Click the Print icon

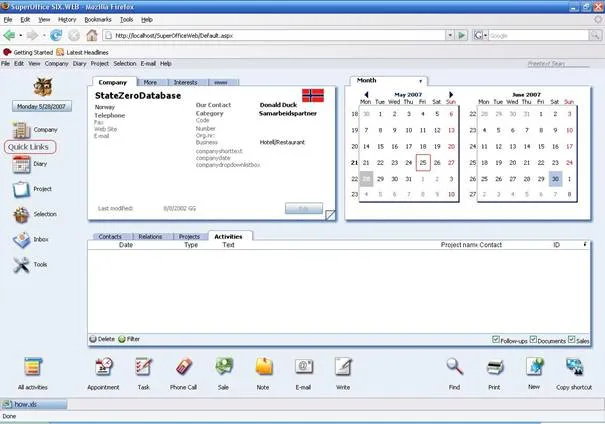(x=494, y=367)
